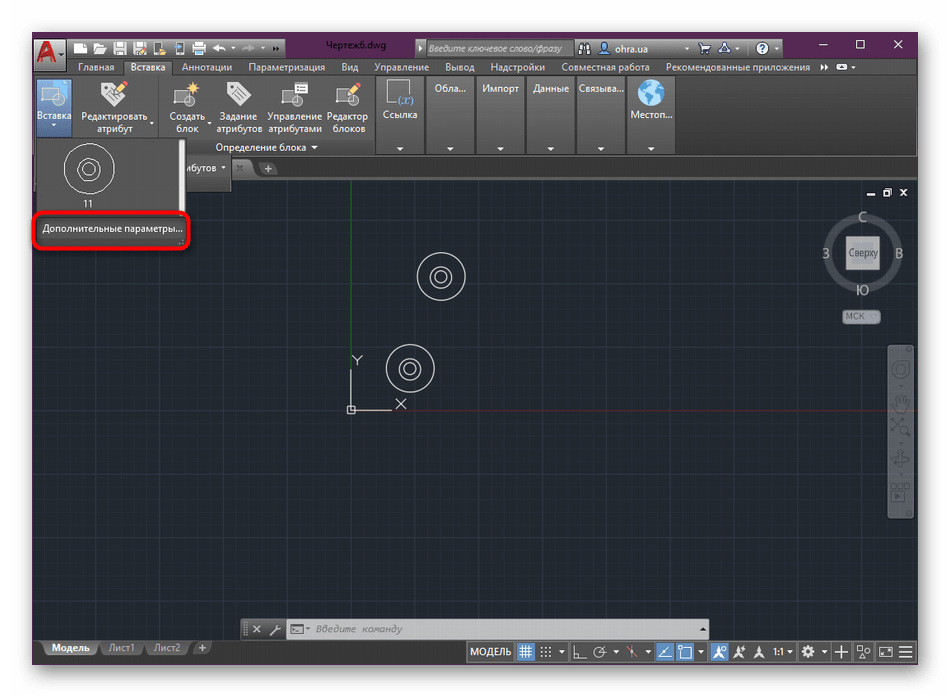950x697 pixels.
Task: Switch to the Аннотации ribbon tab
Action: pyautogui.click(x=207, y=67)
